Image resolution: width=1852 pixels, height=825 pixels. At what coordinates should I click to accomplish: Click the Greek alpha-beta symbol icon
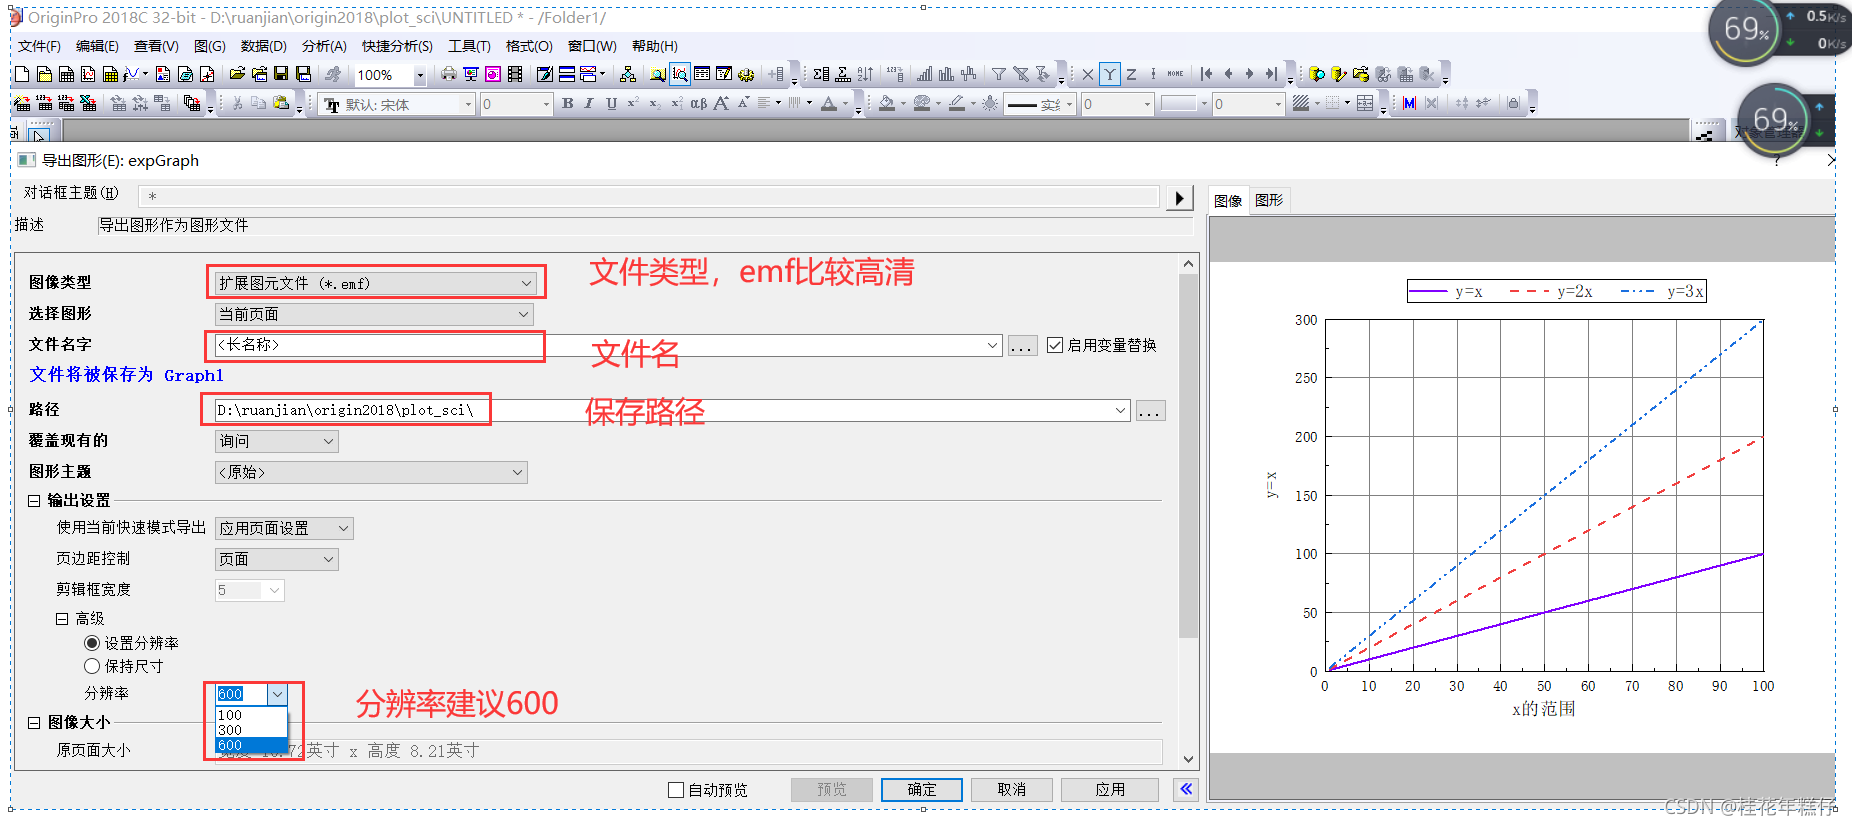pyautogui.click(x=698, y=103)
